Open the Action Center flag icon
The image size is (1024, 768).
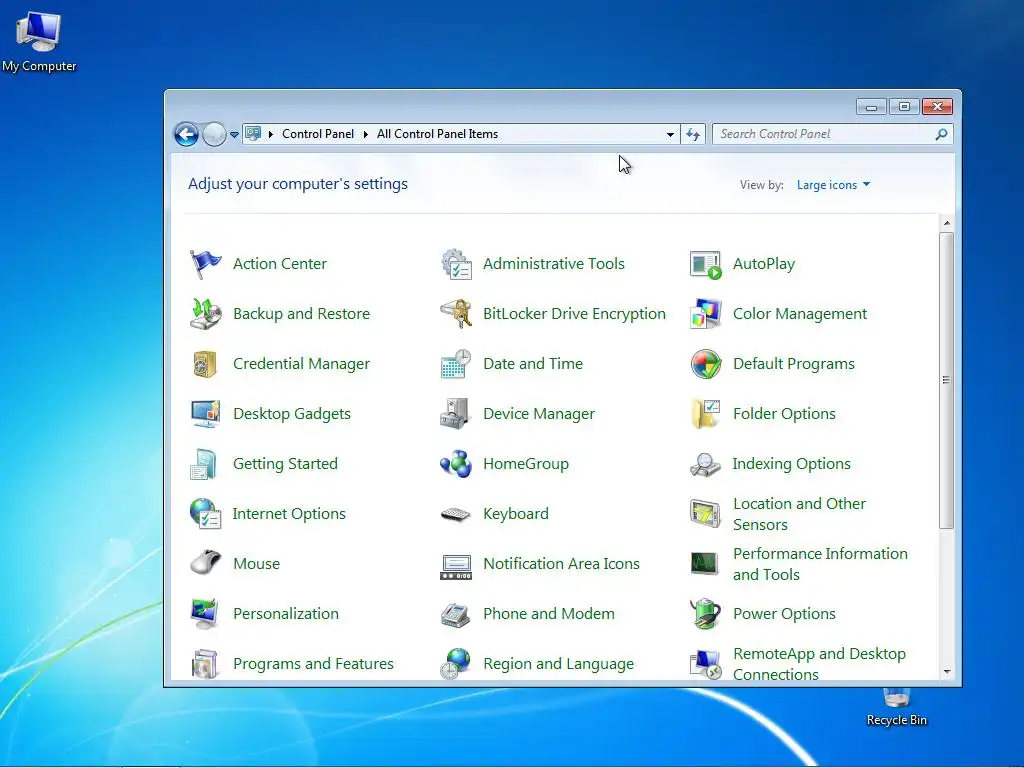point(205,264)
